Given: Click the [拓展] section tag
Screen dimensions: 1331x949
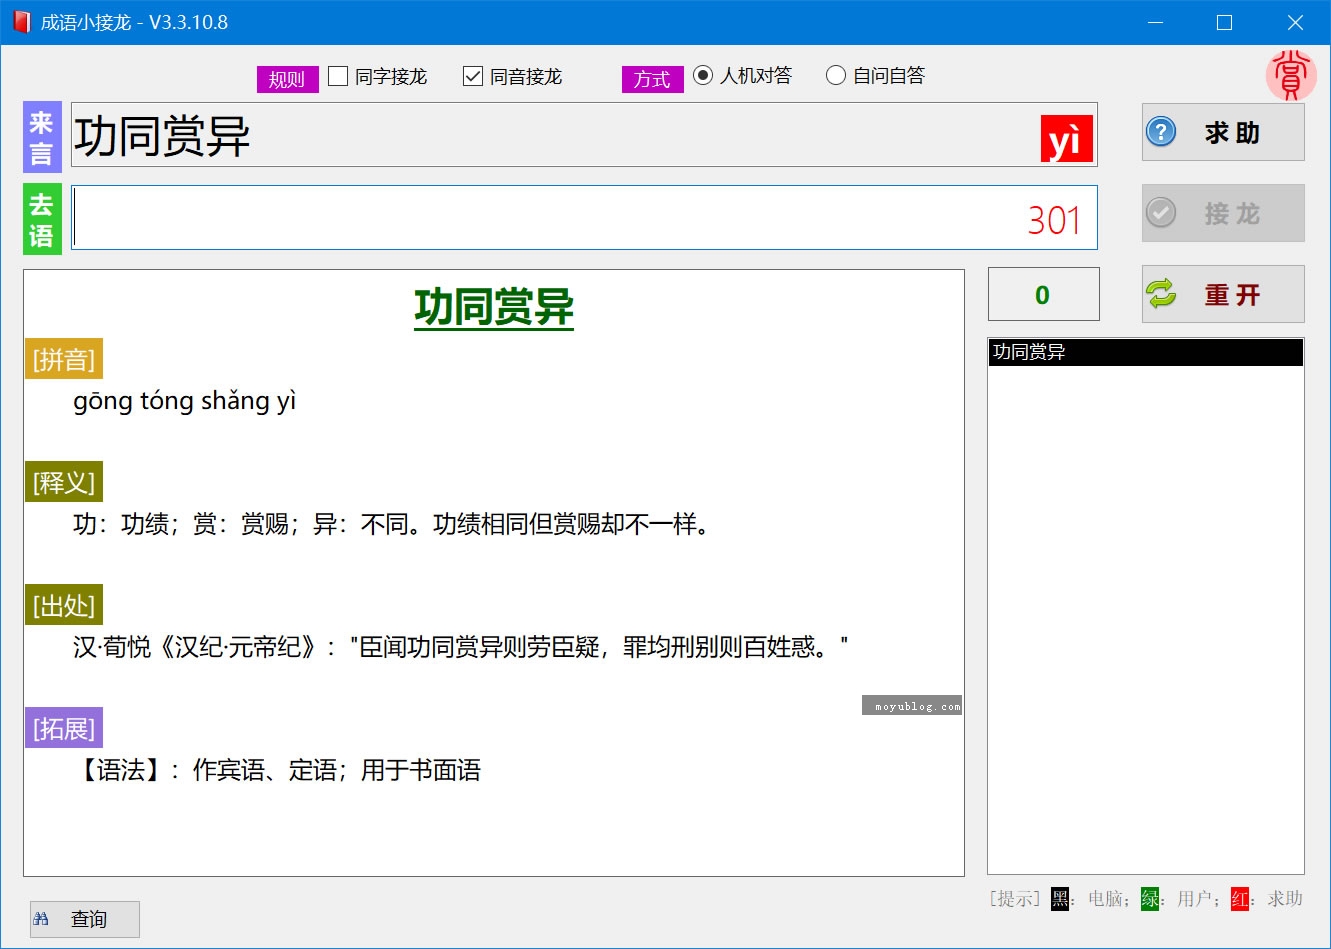Looking at the screenshot, I should (64, 728).
